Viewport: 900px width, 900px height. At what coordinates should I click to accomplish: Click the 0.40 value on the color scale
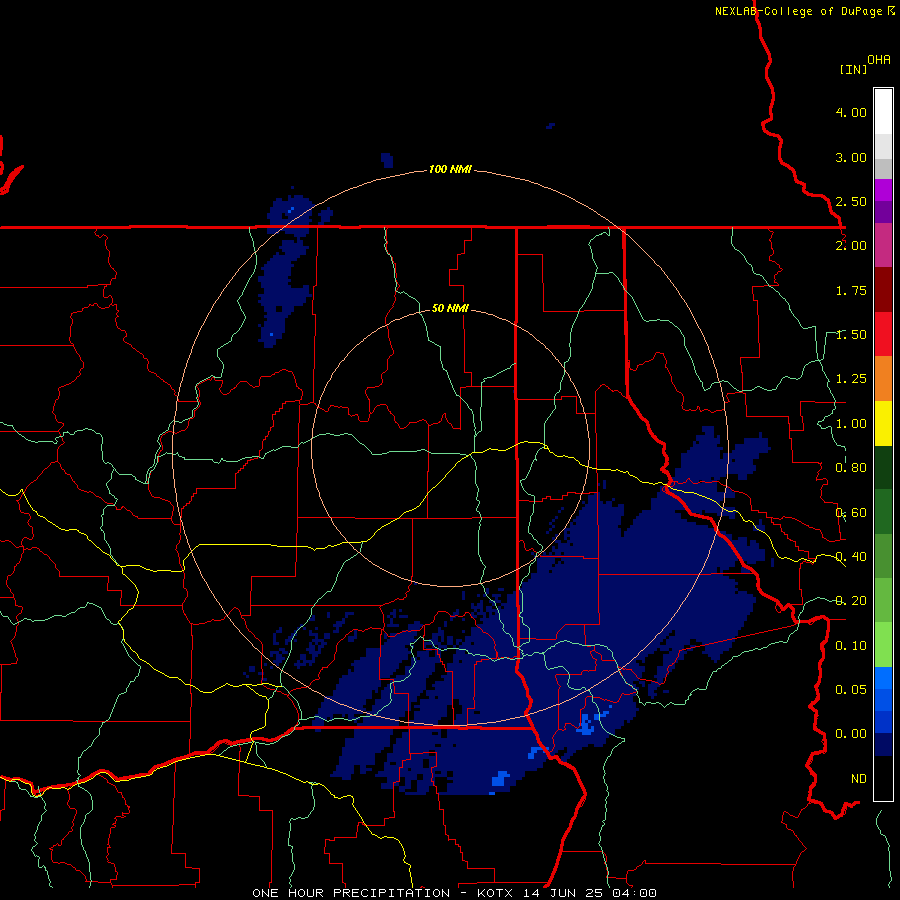pos(851,557)
